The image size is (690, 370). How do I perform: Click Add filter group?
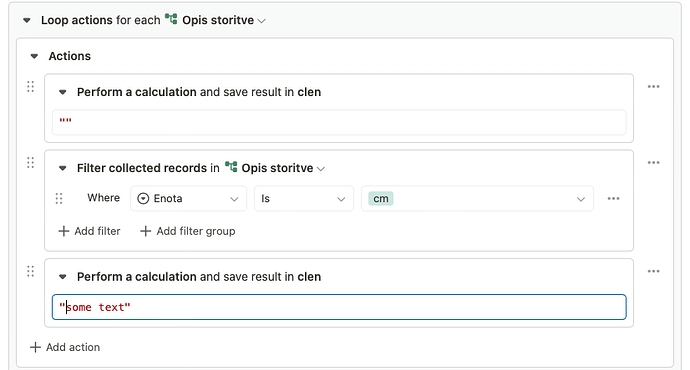pos(187,231)
